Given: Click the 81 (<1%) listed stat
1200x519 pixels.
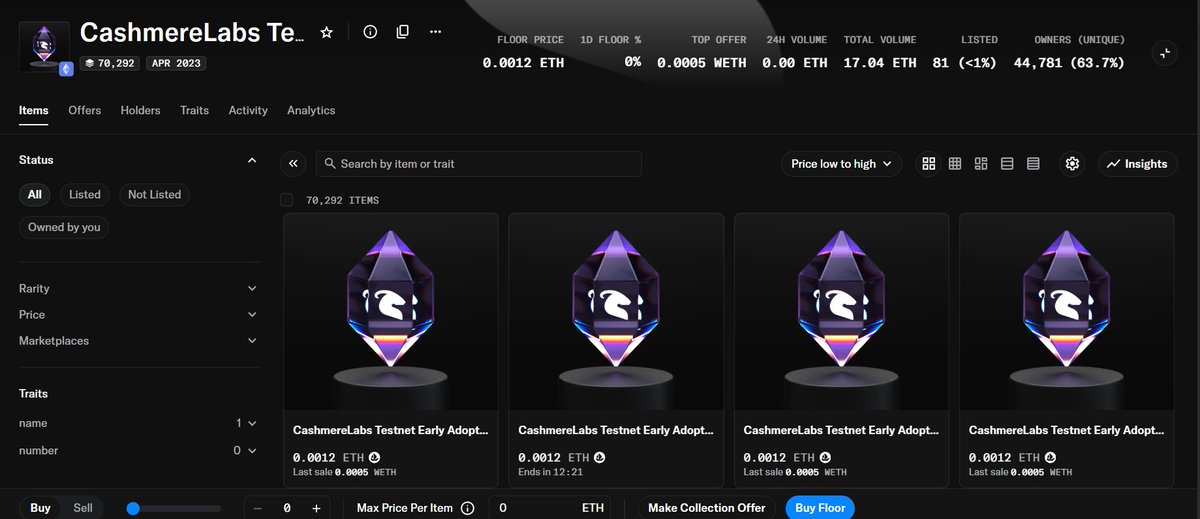Looking at the screenshot, I should (x=965, y=62).
